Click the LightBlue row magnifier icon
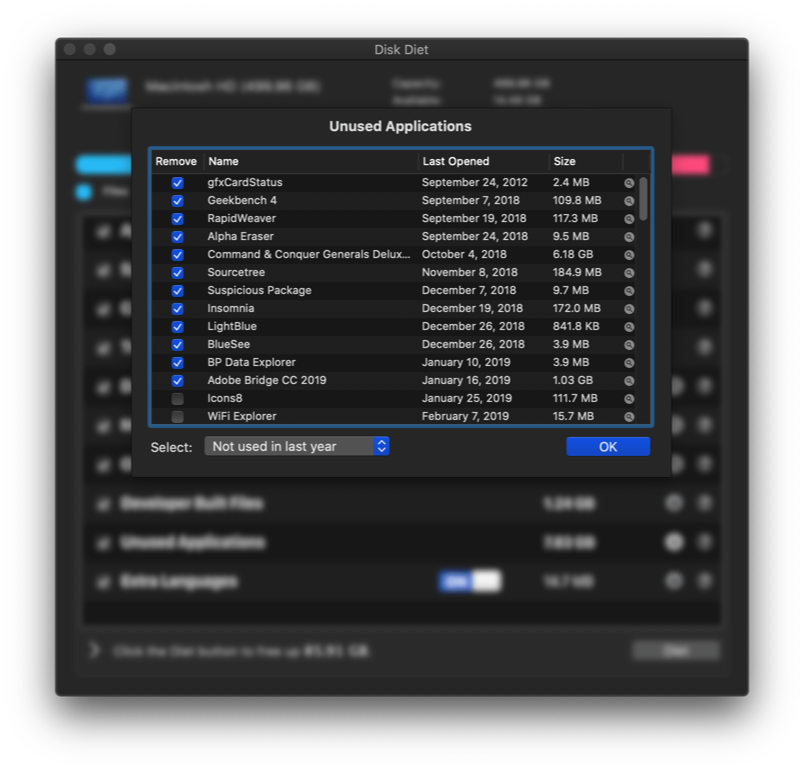The image size is (804, 770). pos(629,327)
